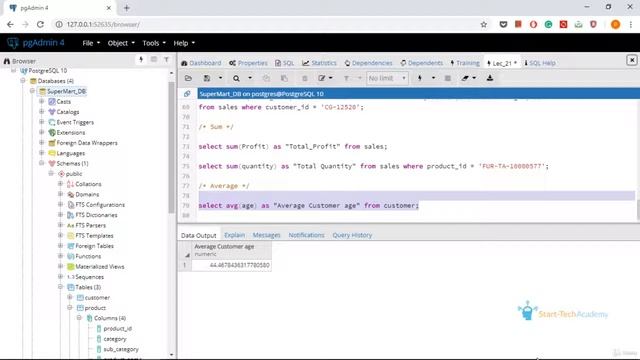Image resolution: width=640 pixels, height=360 pixels.
Task: Click the browser tree vertical scrollbar
Action: point(171,147)
